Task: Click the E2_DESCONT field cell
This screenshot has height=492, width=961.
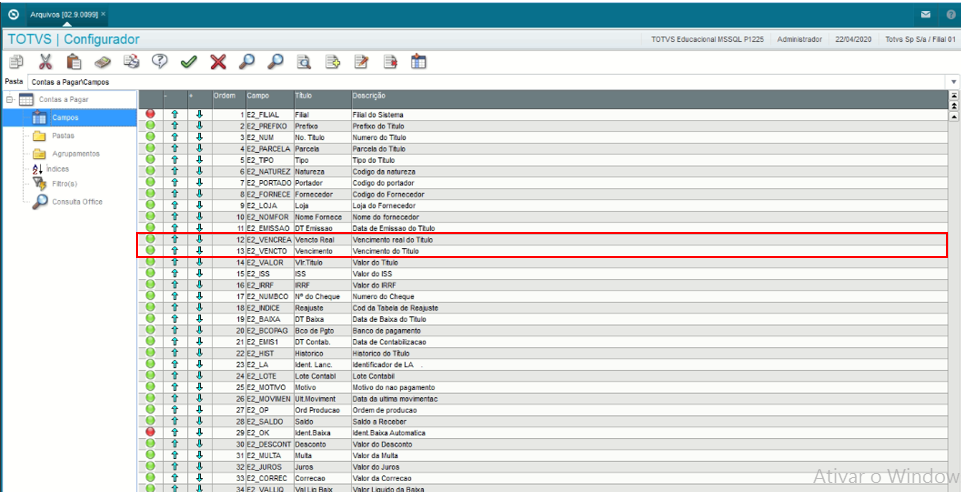Action: click(269, 444)
